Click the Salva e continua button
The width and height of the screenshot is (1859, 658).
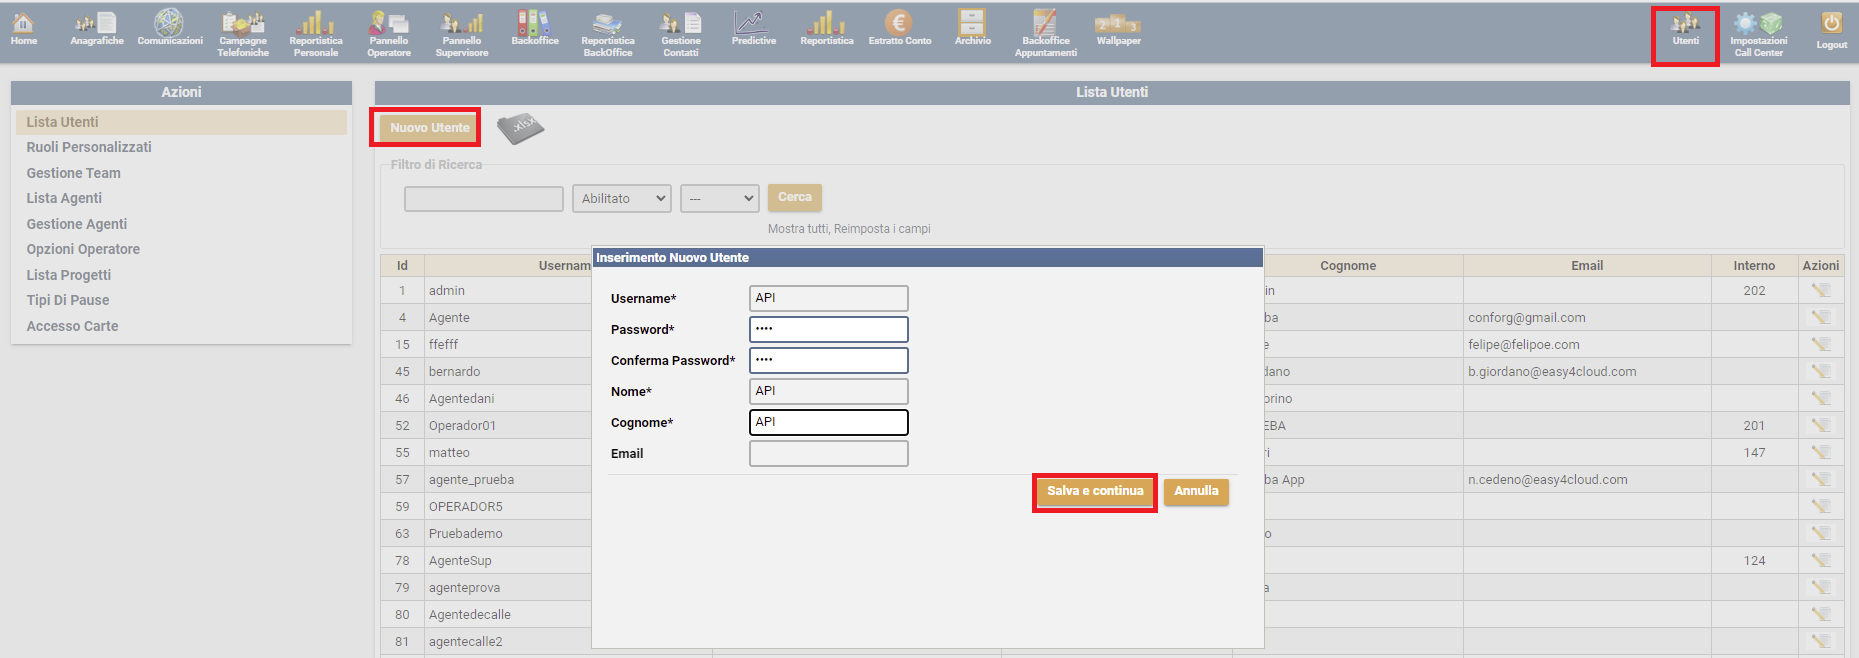[x=1095, y=491]
